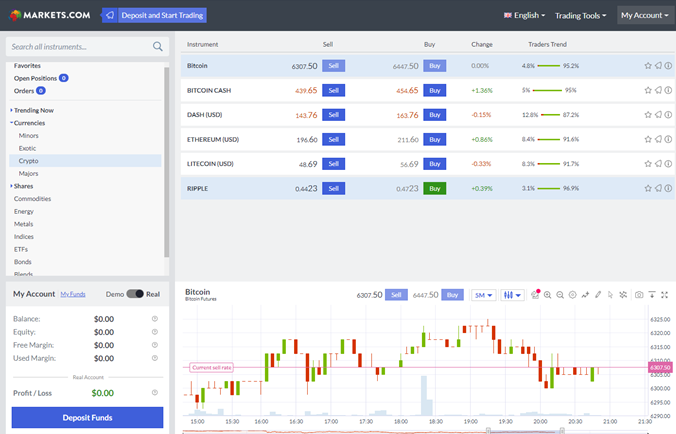
Task: Open the 5M timeframe dropdown
Action: tap(483, 295)
